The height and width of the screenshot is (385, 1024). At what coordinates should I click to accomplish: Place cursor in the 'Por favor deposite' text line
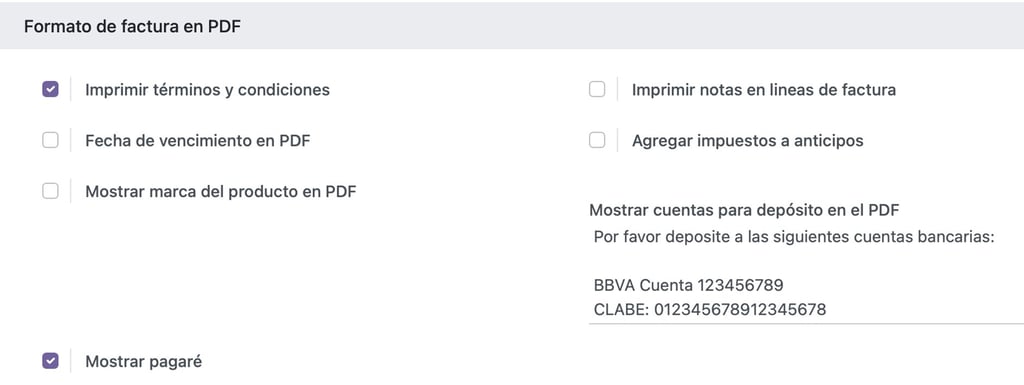(793, 237)
